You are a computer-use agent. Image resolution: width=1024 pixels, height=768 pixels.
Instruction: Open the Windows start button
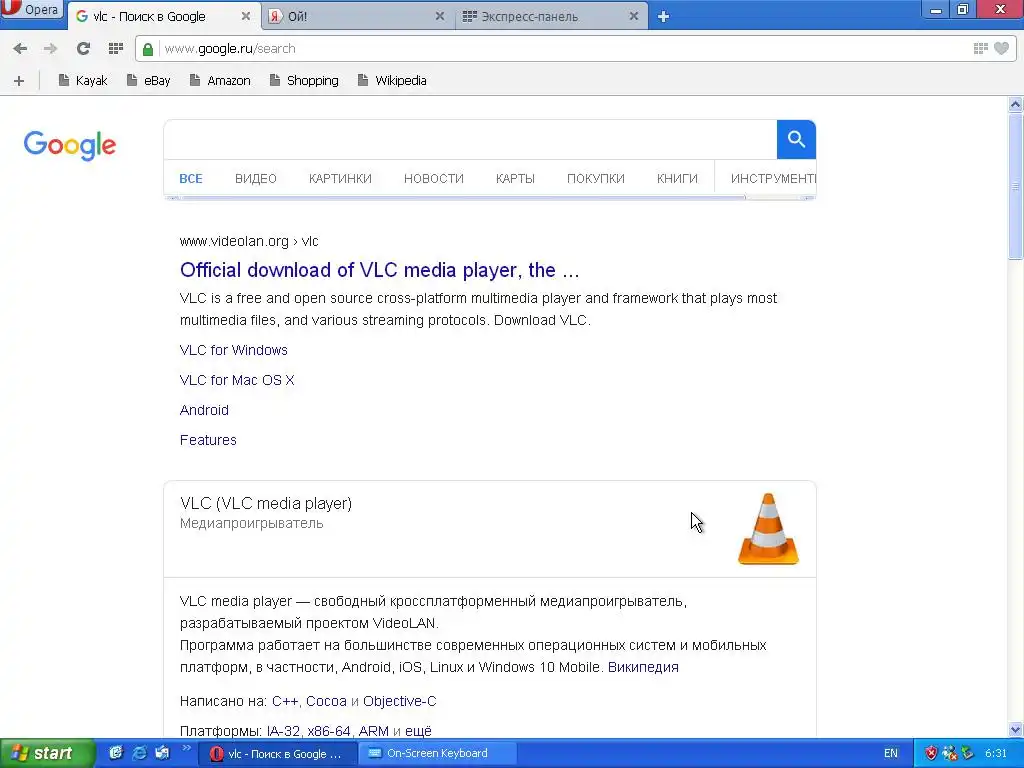[47, 753]
